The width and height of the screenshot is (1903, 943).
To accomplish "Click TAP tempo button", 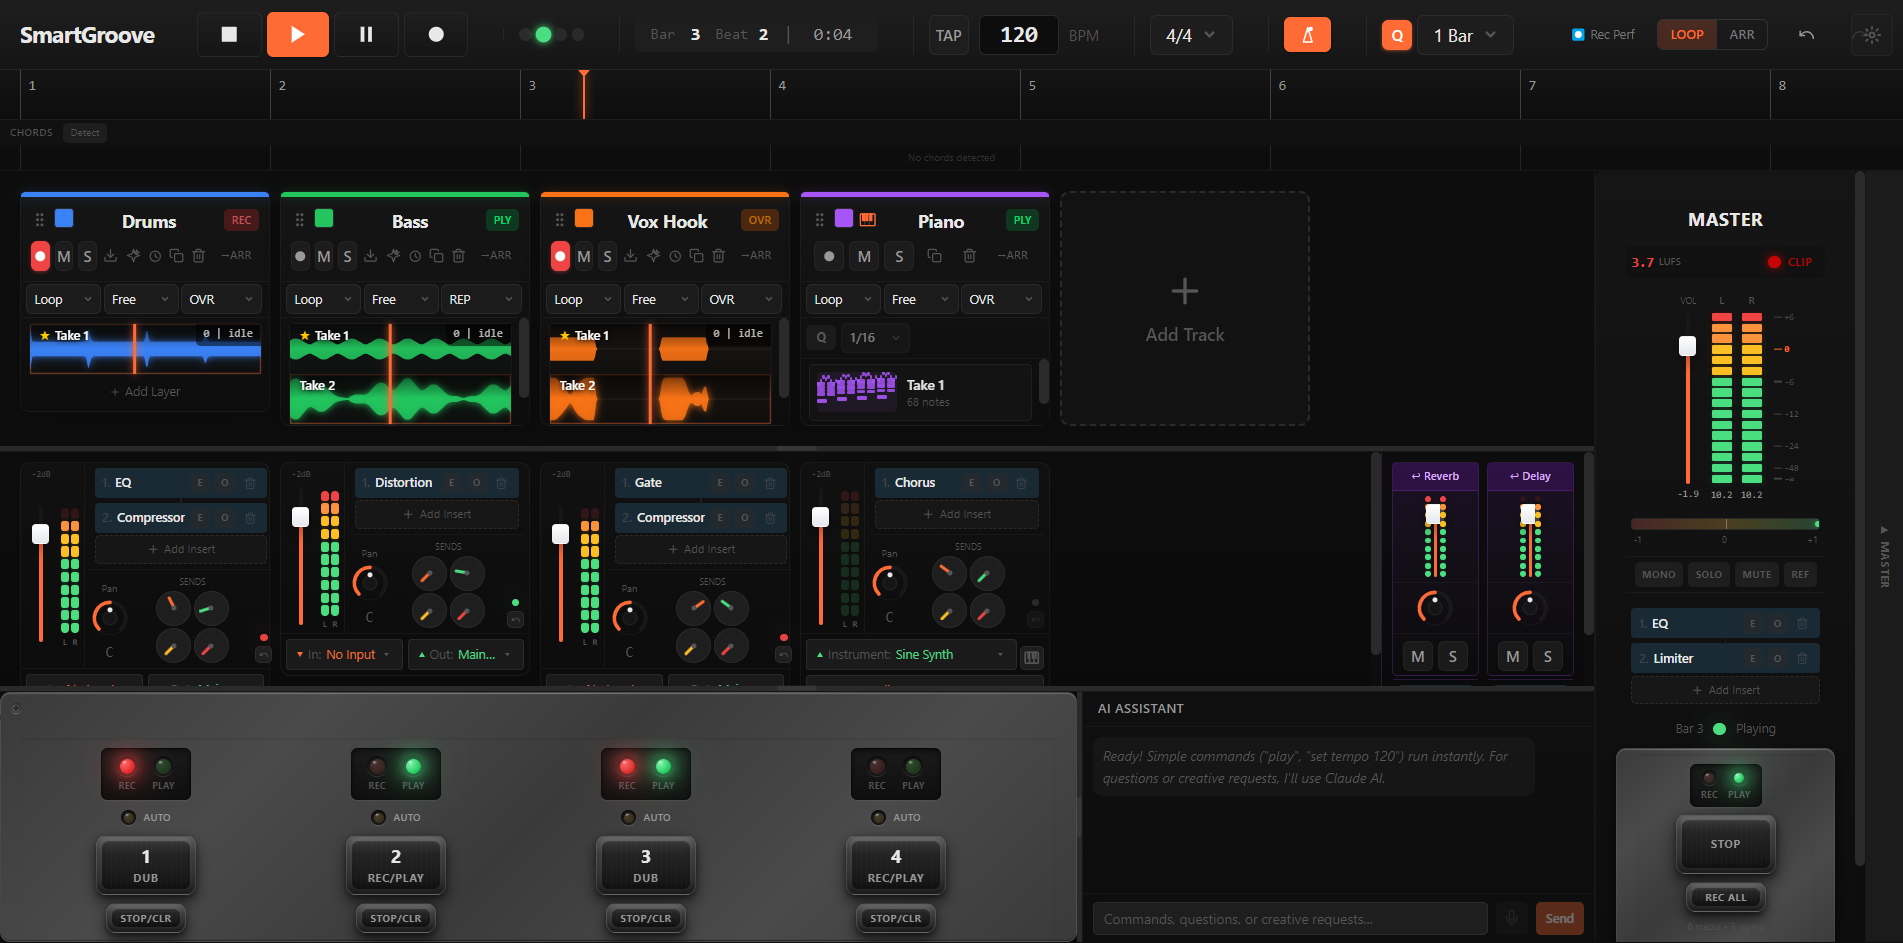I will (948, 35).
